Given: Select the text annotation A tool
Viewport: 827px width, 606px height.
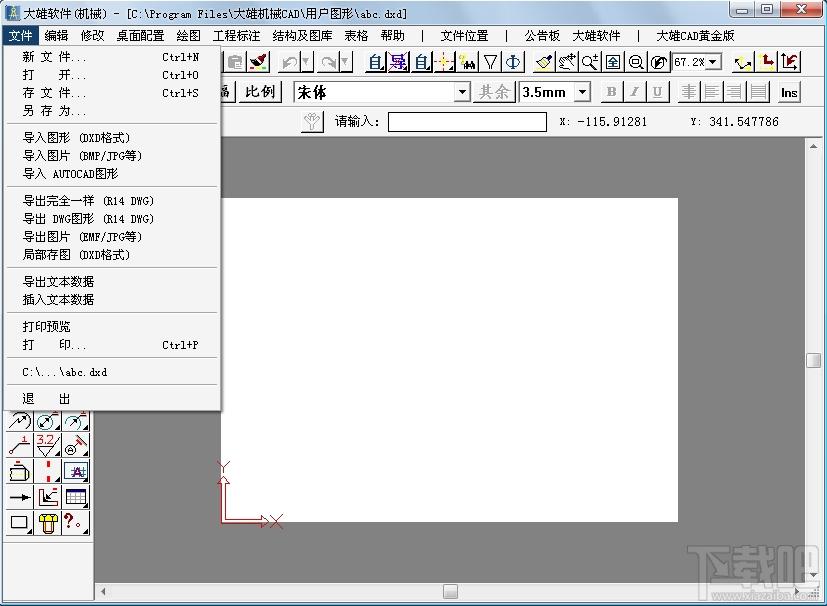Looking at the screenshot, I should 76,471.
